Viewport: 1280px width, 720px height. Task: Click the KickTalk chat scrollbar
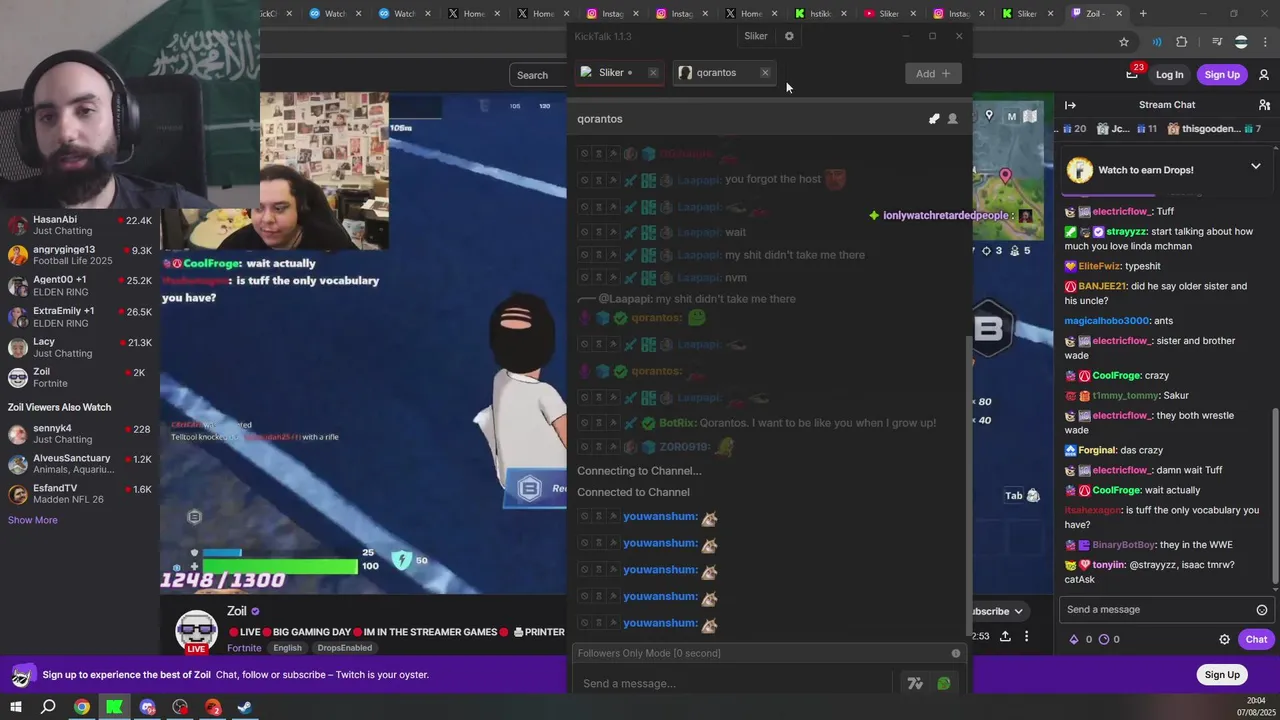tap(967, 485)
